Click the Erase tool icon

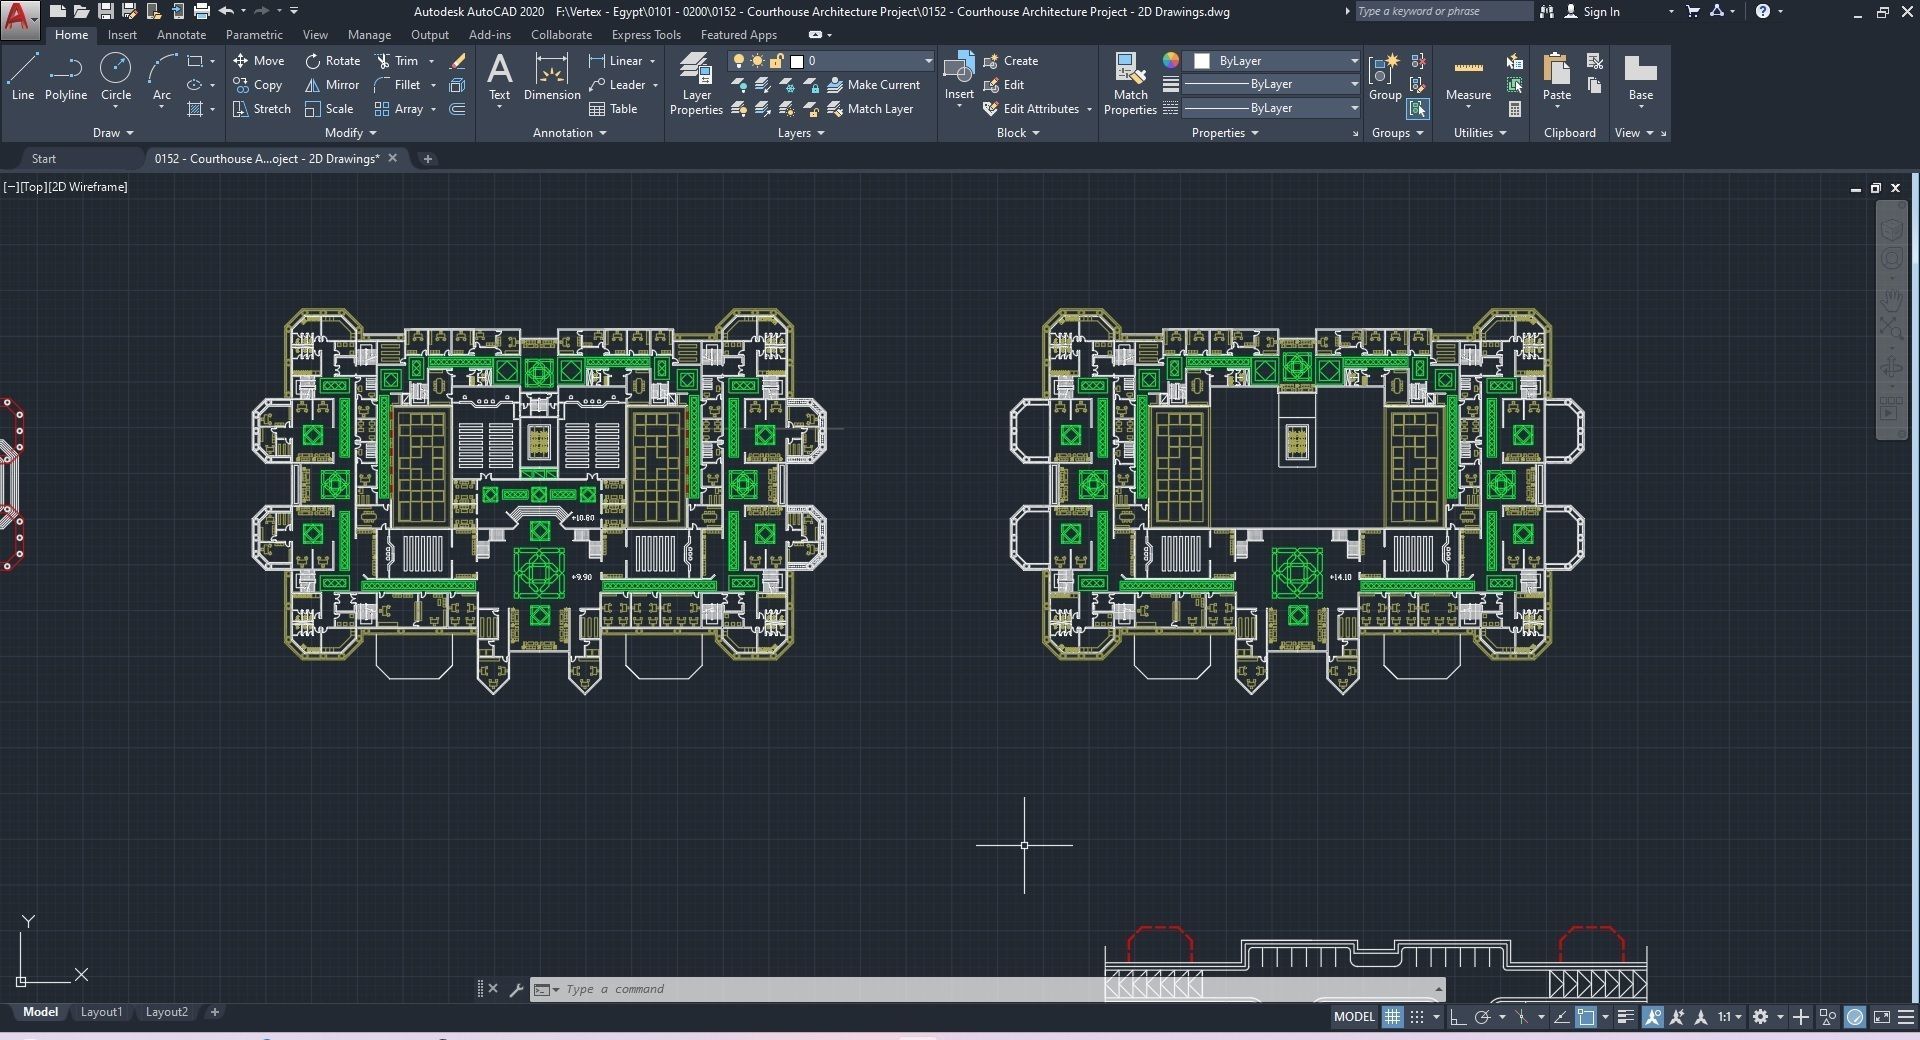tap(457, 61)
